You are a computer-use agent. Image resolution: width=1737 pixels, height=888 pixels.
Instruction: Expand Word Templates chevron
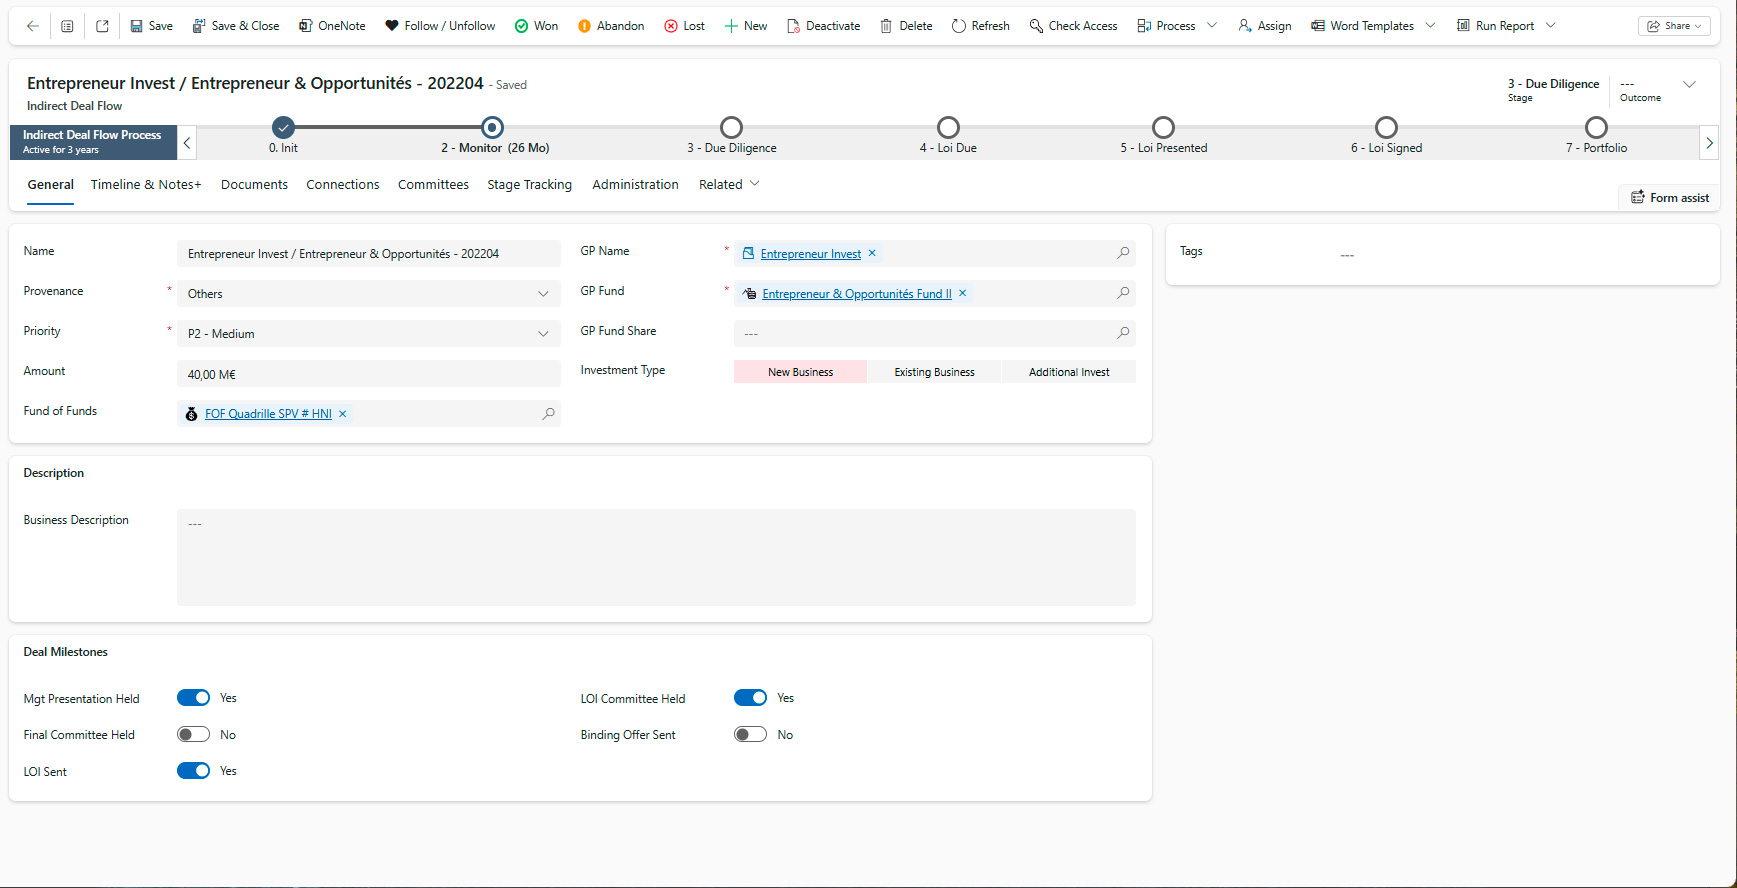click(1430, 26)
